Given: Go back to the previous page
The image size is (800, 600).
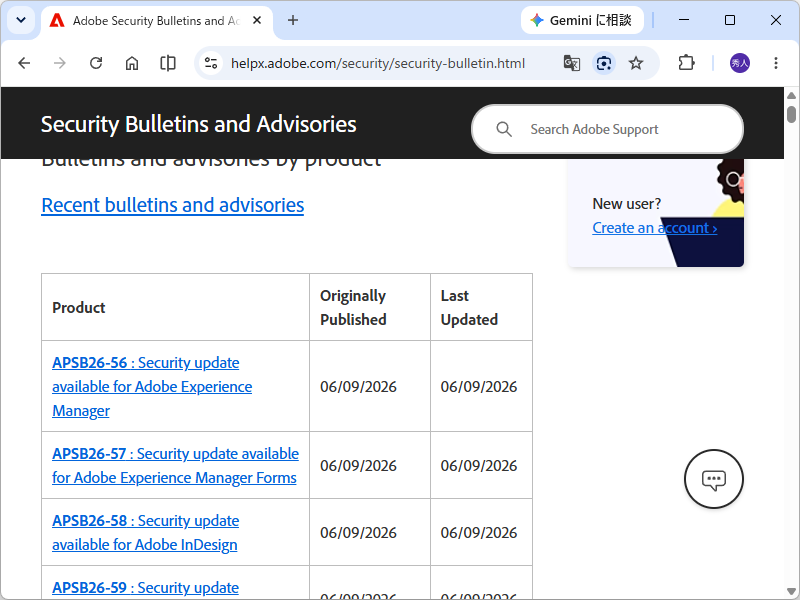Looking at the screenshot, I should (x=24, y=63).
